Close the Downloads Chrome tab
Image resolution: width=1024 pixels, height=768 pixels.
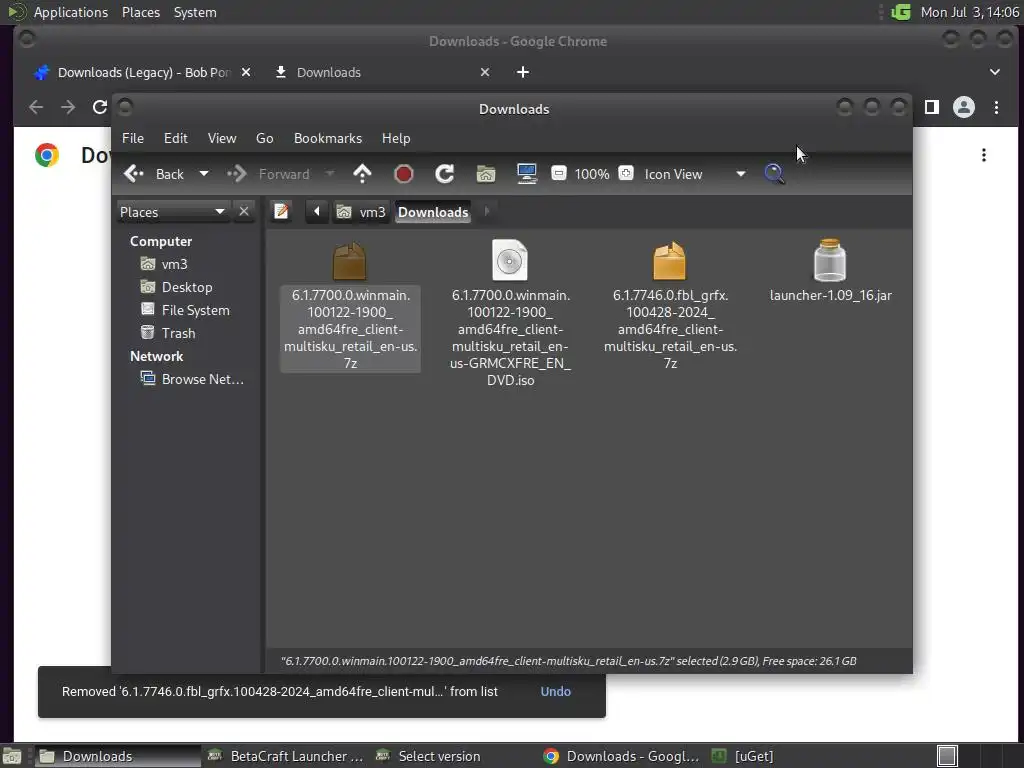pyautogui.click(x=485, y=72)
